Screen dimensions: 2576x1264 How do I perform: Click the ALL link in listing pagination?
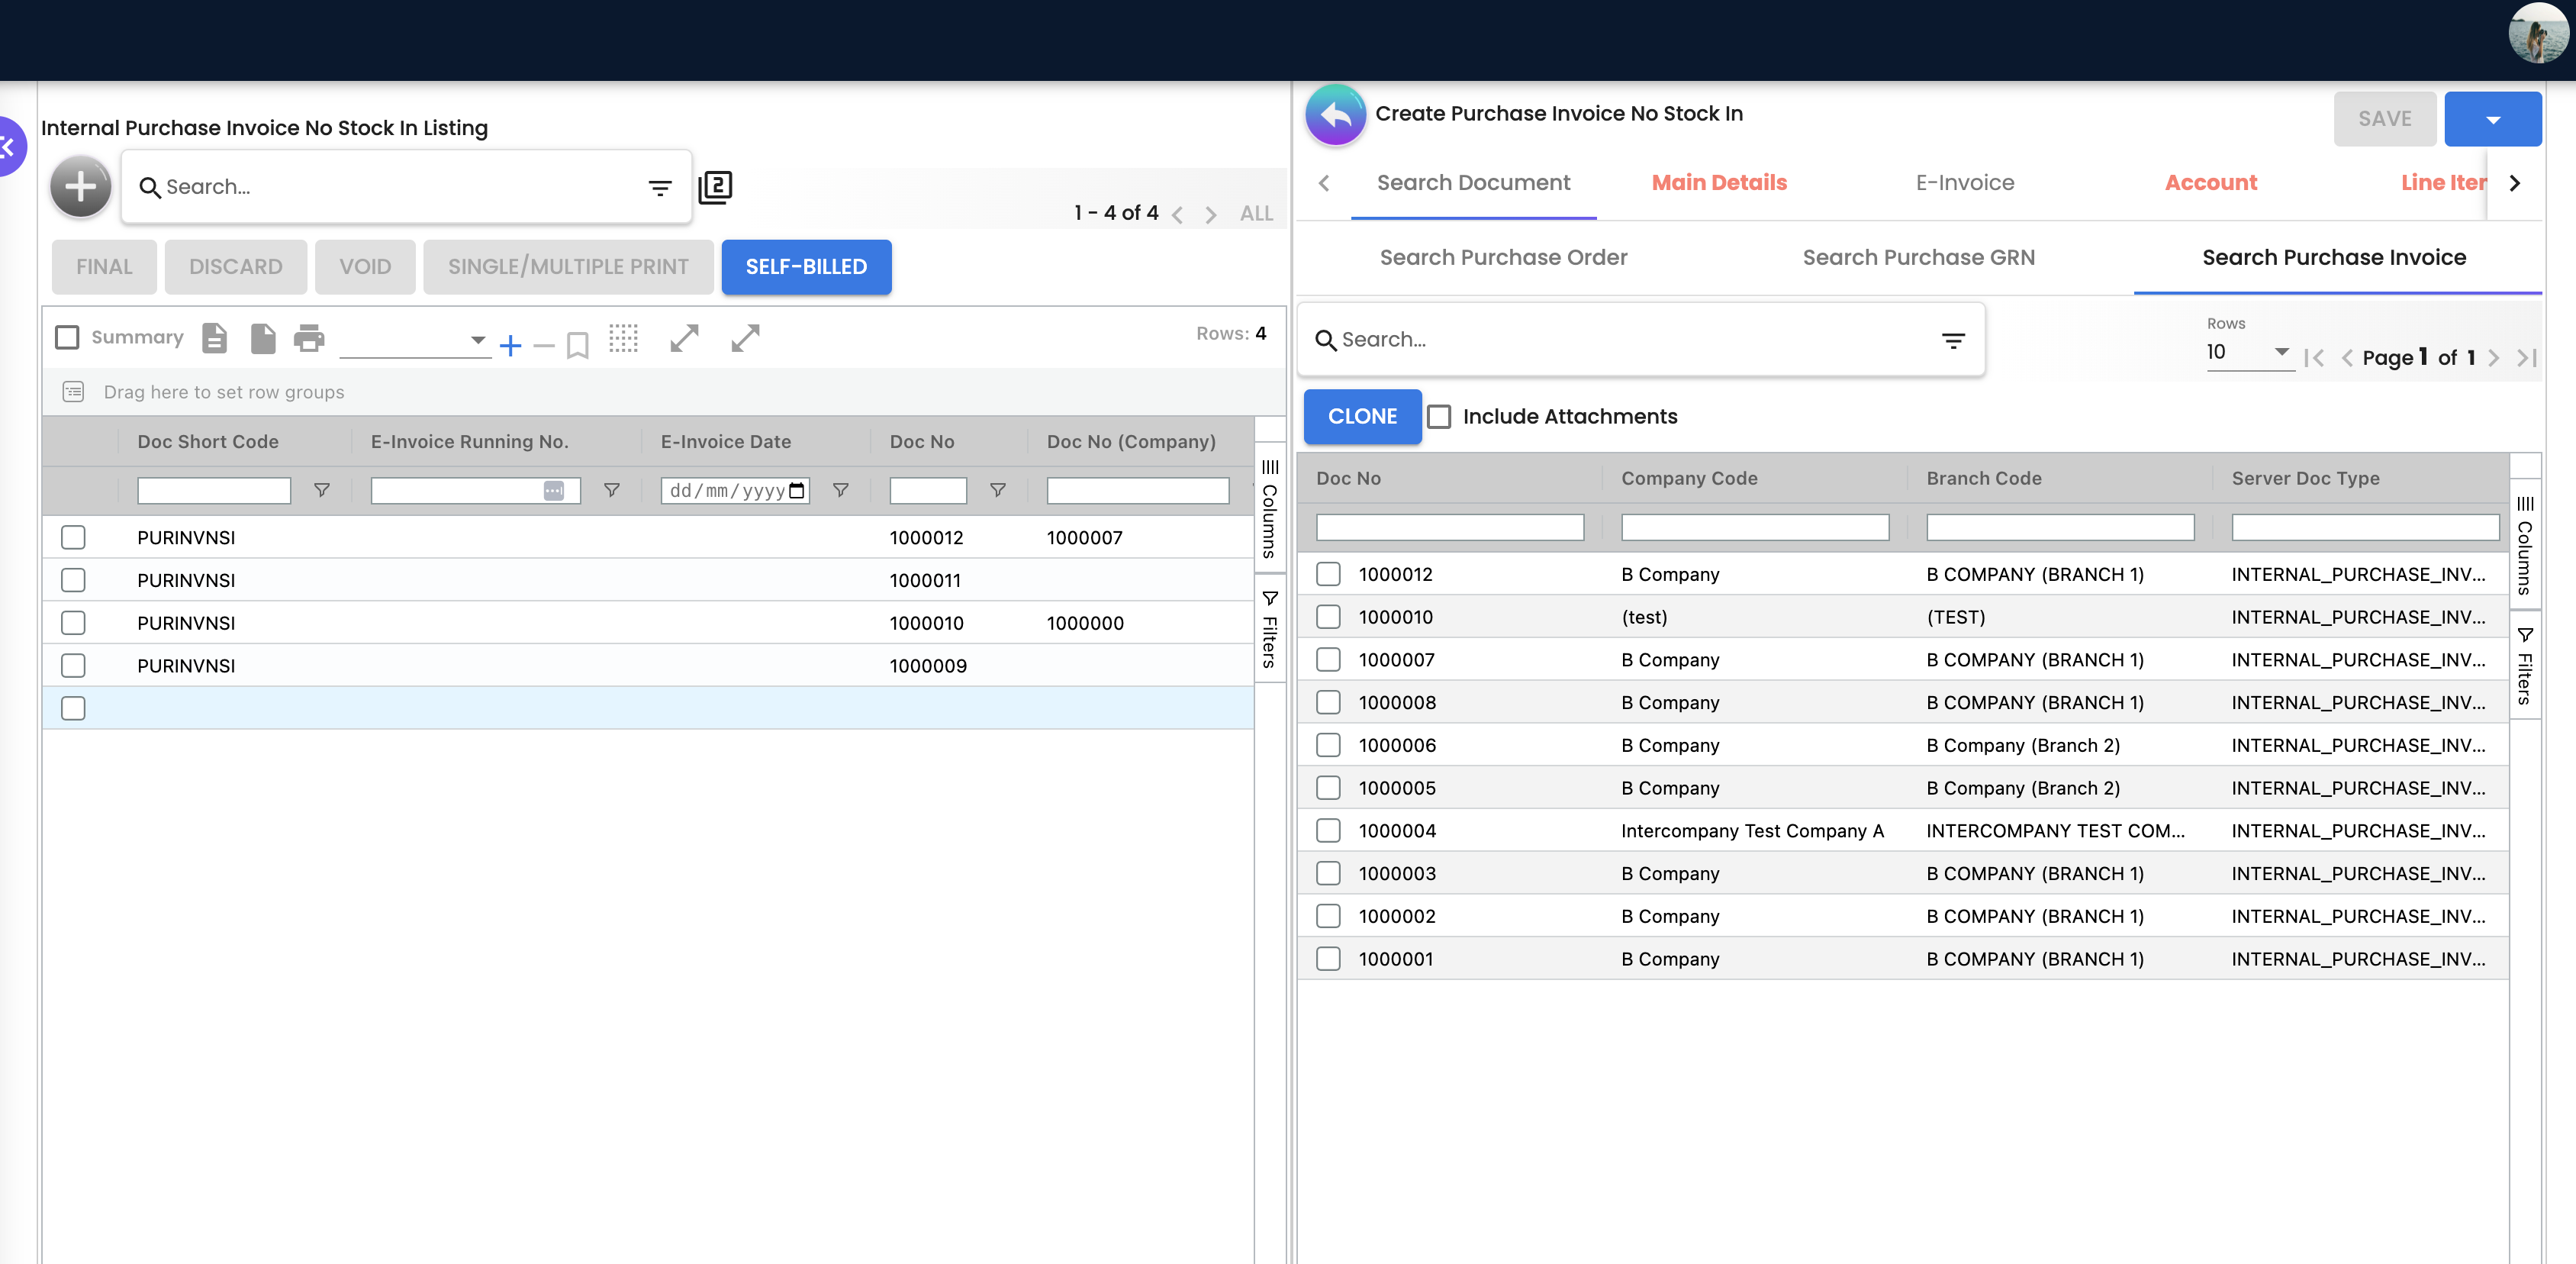(x=1257, y=214)
